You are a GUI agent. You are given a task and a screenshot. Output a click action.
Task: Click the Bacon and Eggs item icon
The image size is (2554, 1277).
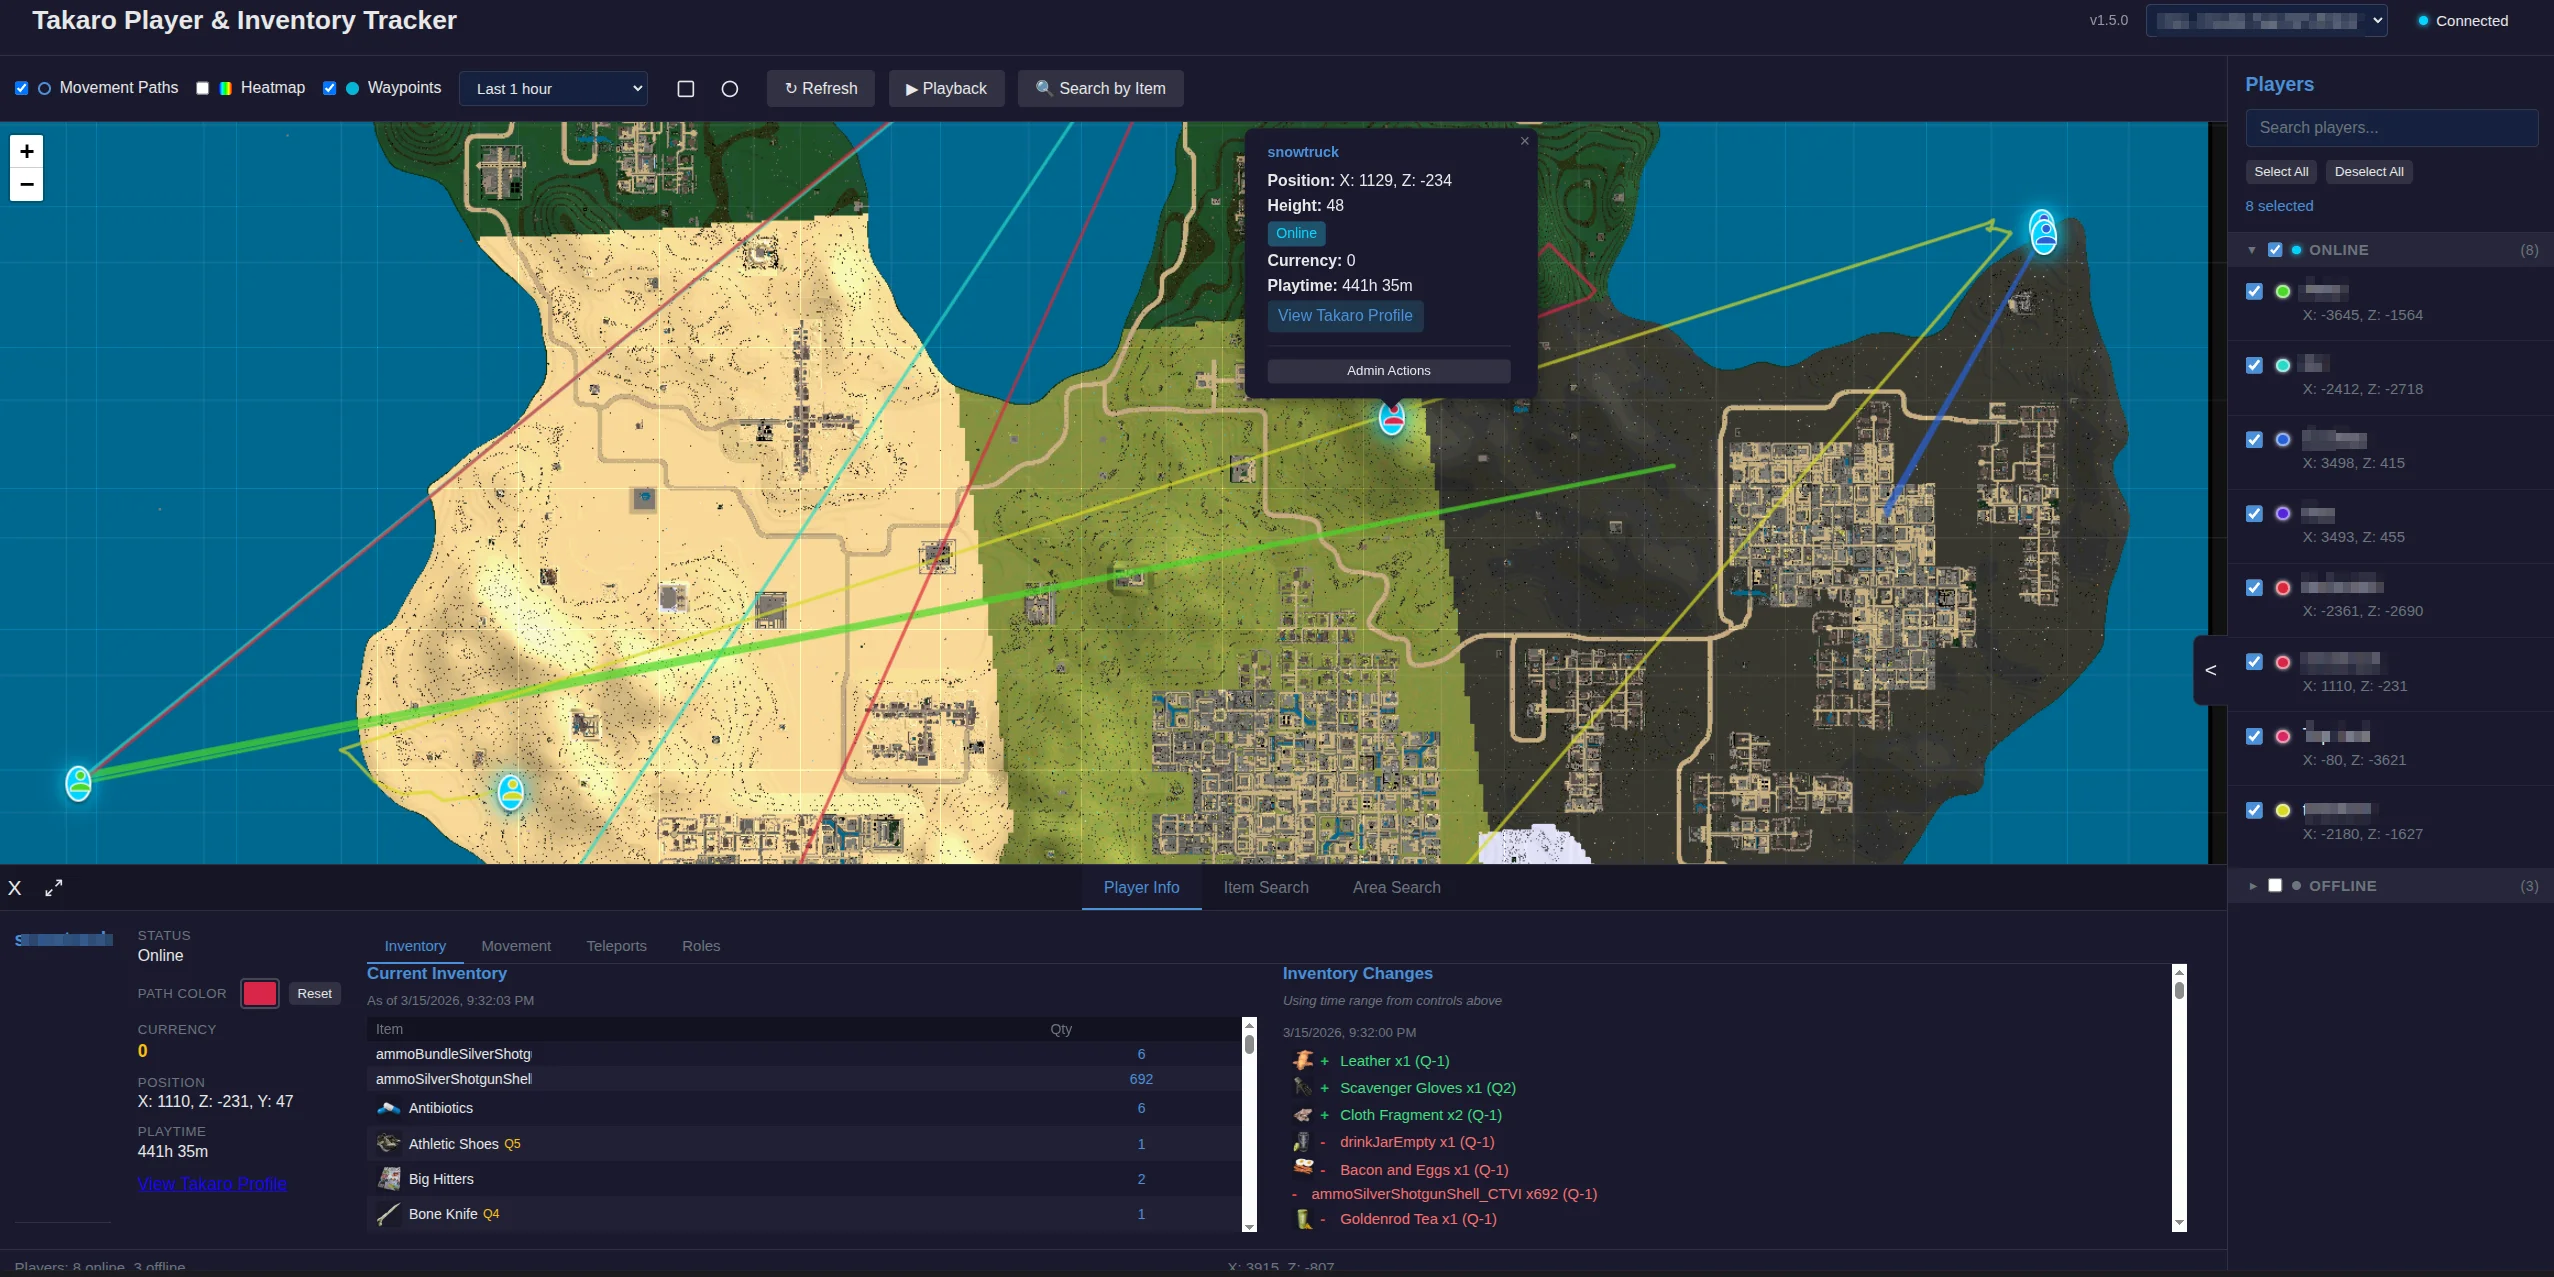pos(1303,1167)
